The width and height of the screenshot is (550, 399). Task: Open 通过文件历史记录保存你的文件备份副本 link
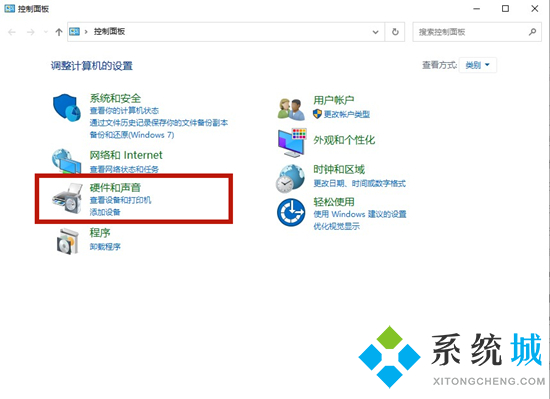[159, 123]
